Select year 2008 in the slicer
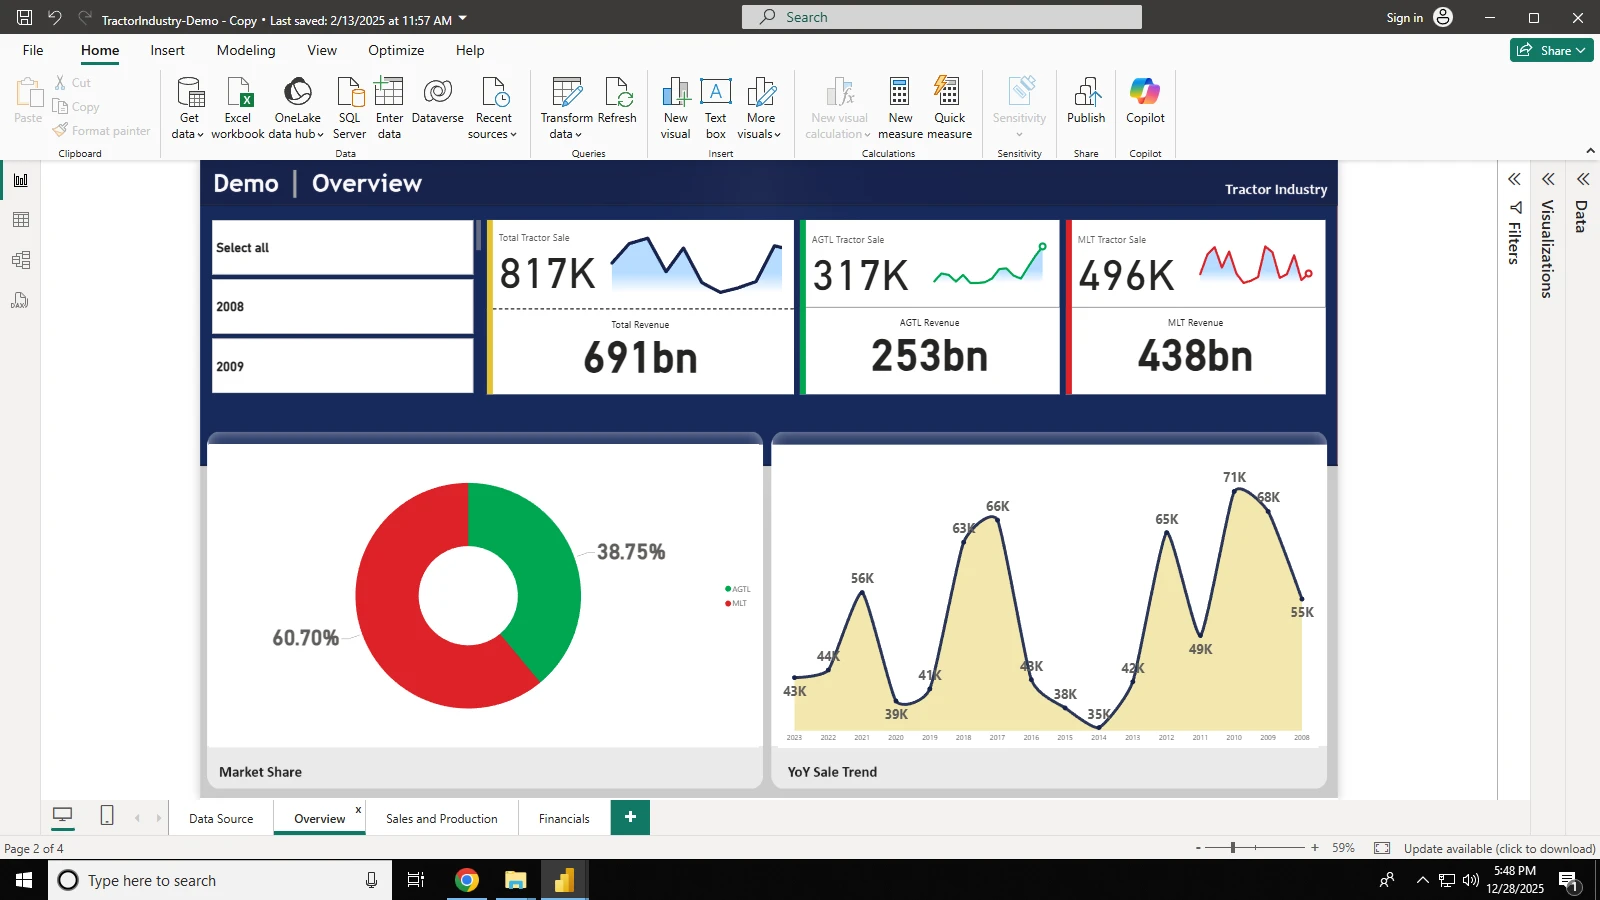 (x=342, y=306)
